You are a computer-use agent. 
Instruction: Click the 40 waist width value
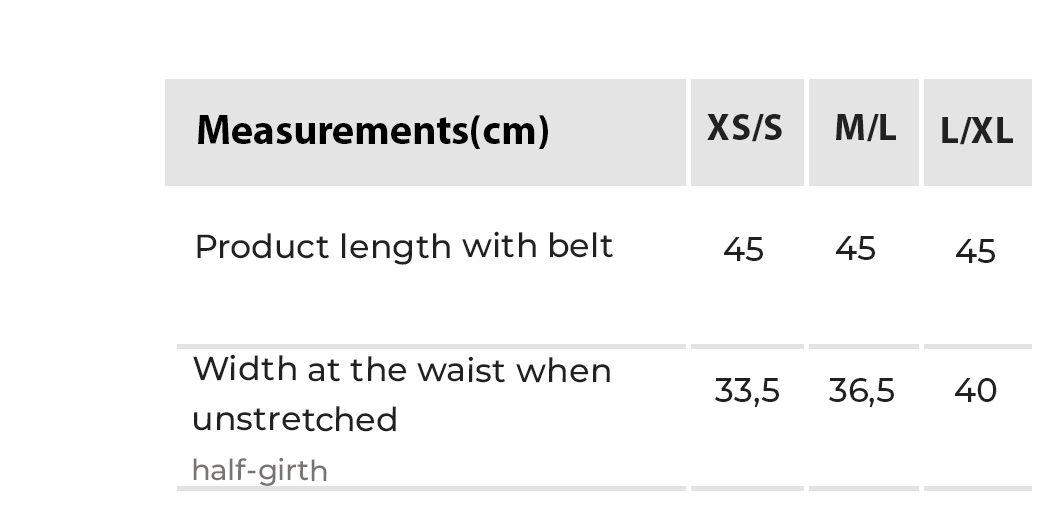pyautogui.click(x=975, y=390)
